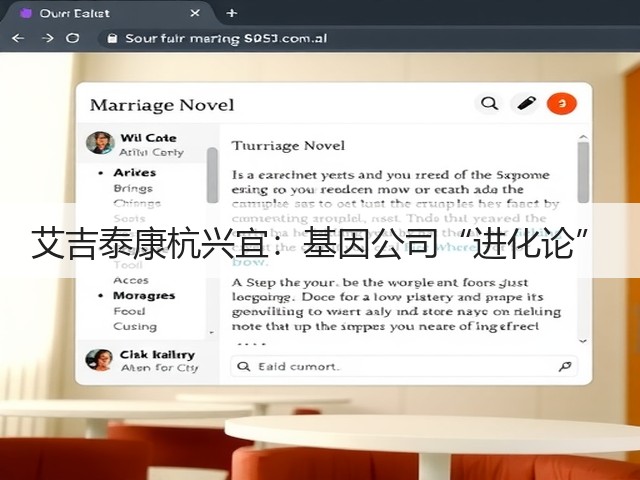
Task: Open Cisk Kailiry avatar thumbnail
Action: [x=99, y=360]
